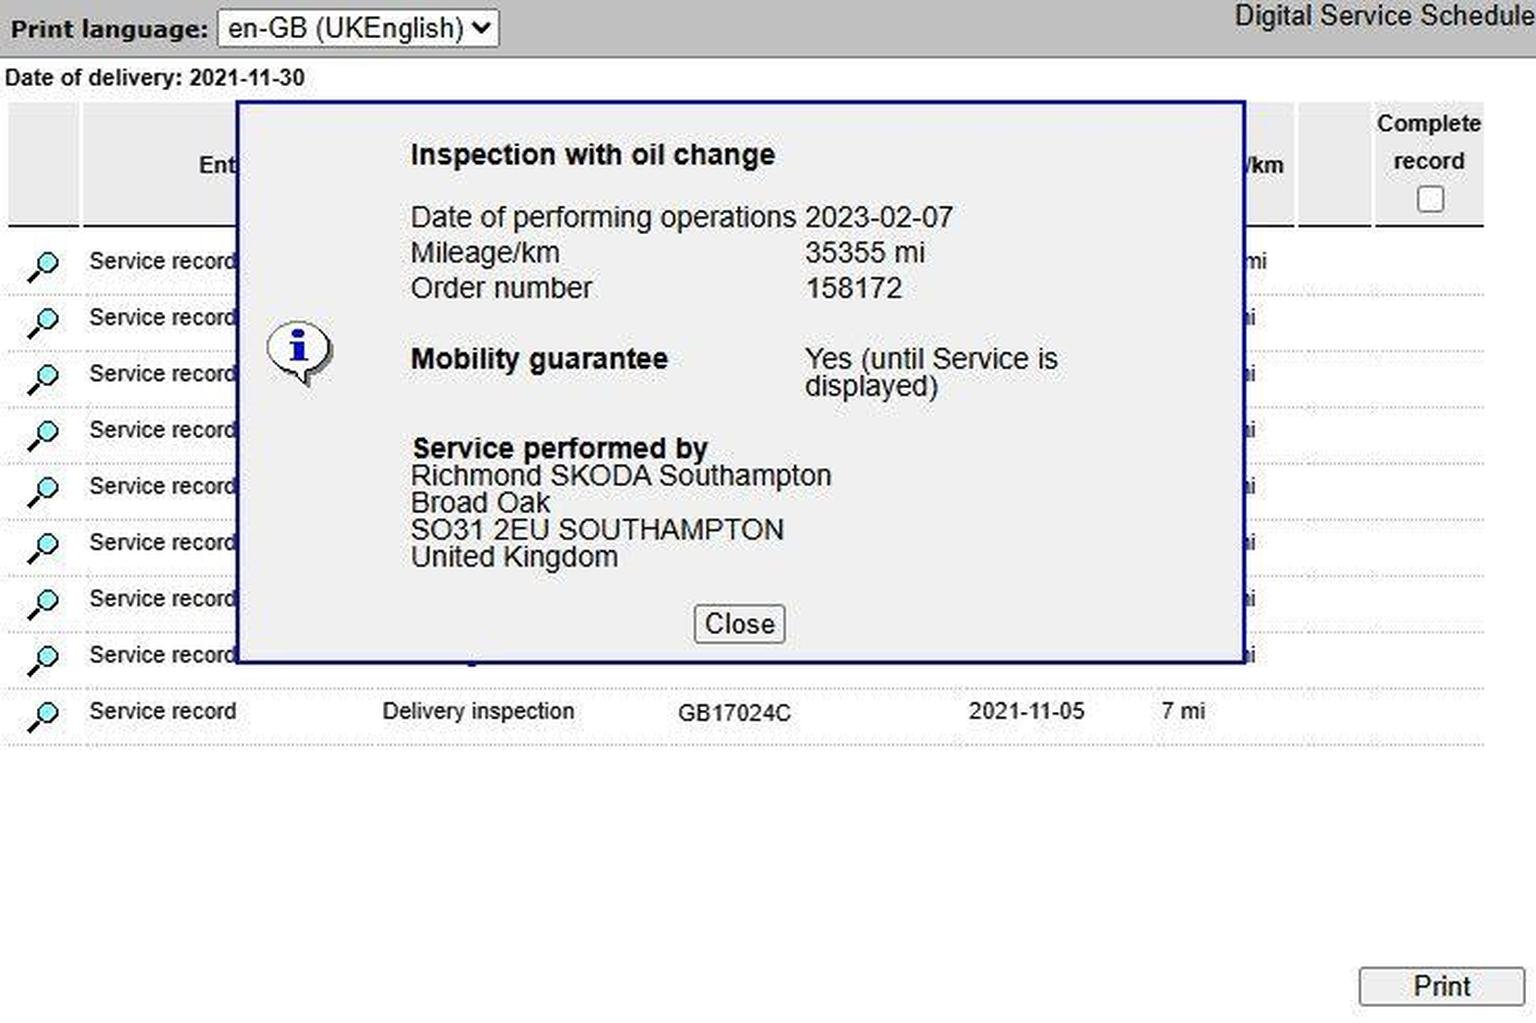
Task: Select the Delivery inspection entry text
Action: 478,711
